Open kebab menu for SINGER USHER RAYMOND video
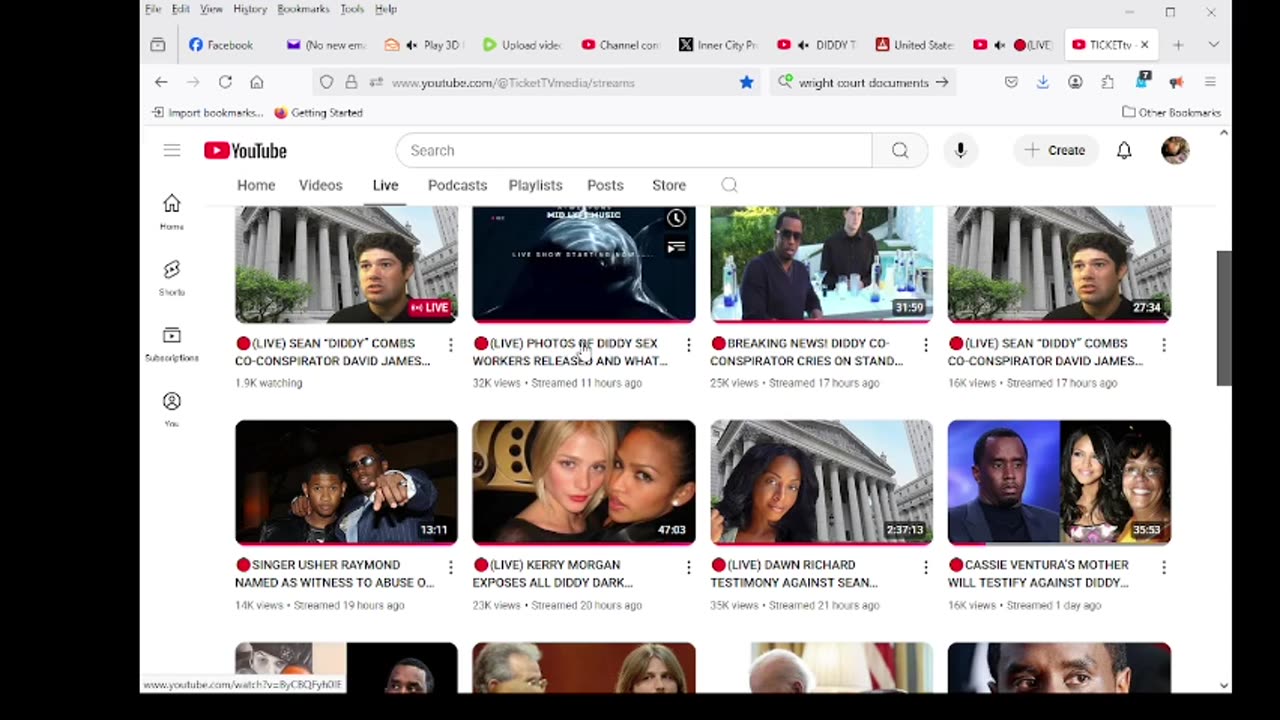The width and height of the screenshot is (1280, 720). click(450, 567)
